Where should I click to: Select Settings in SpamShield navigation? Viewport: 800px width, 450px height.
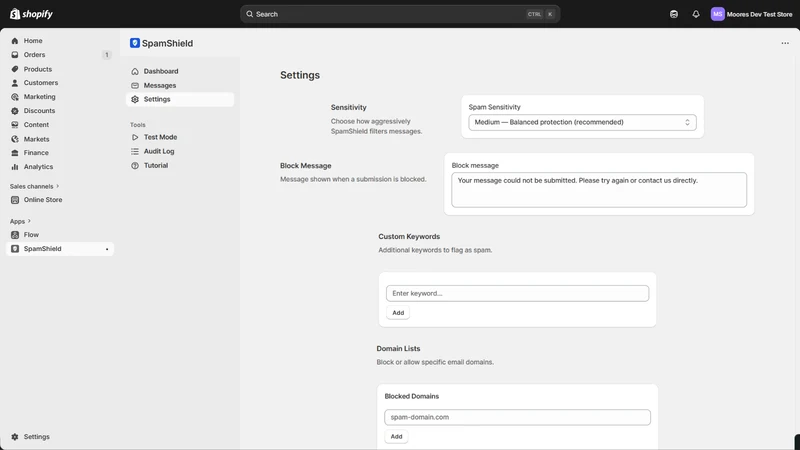pyautogui.click(x=180, y=99)
